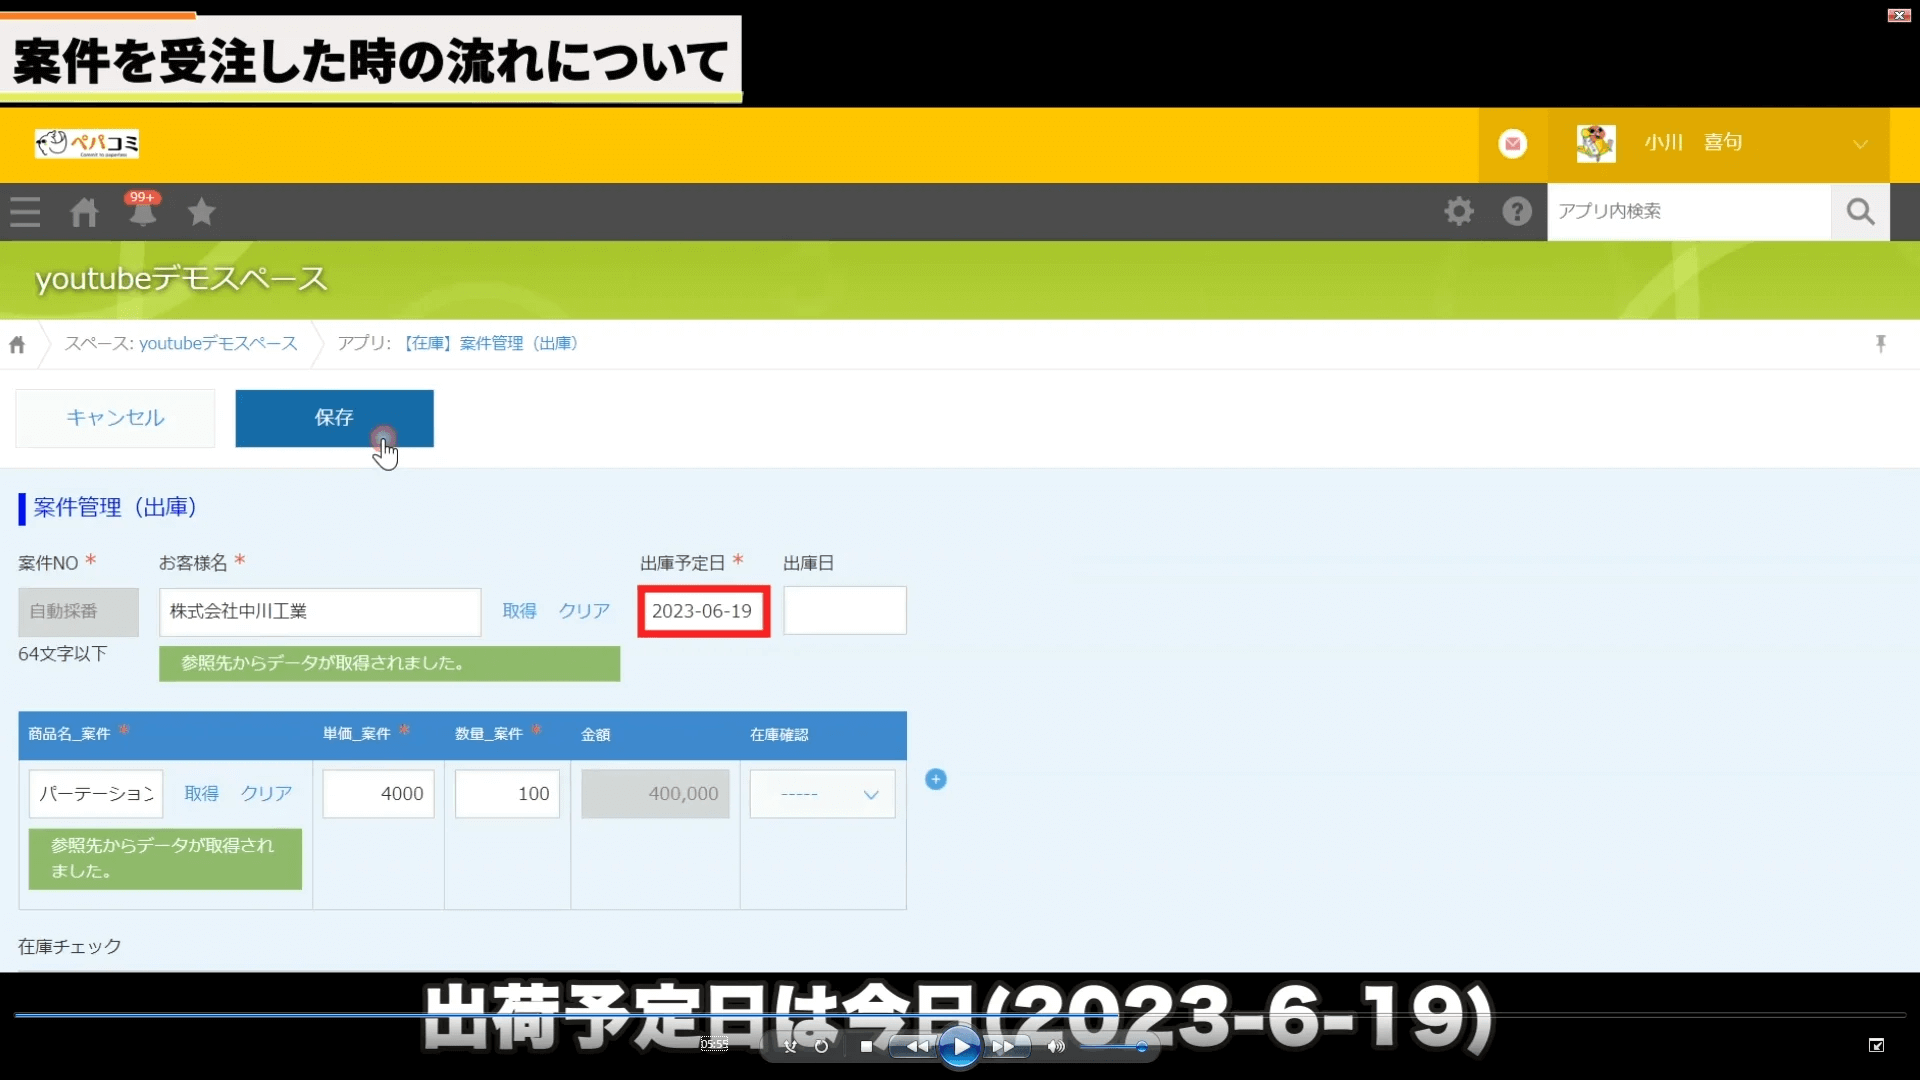This screenshot has height=1080, width=1920.
Task: Open the mail notification icon
Action: click(x=1512, y=144)
